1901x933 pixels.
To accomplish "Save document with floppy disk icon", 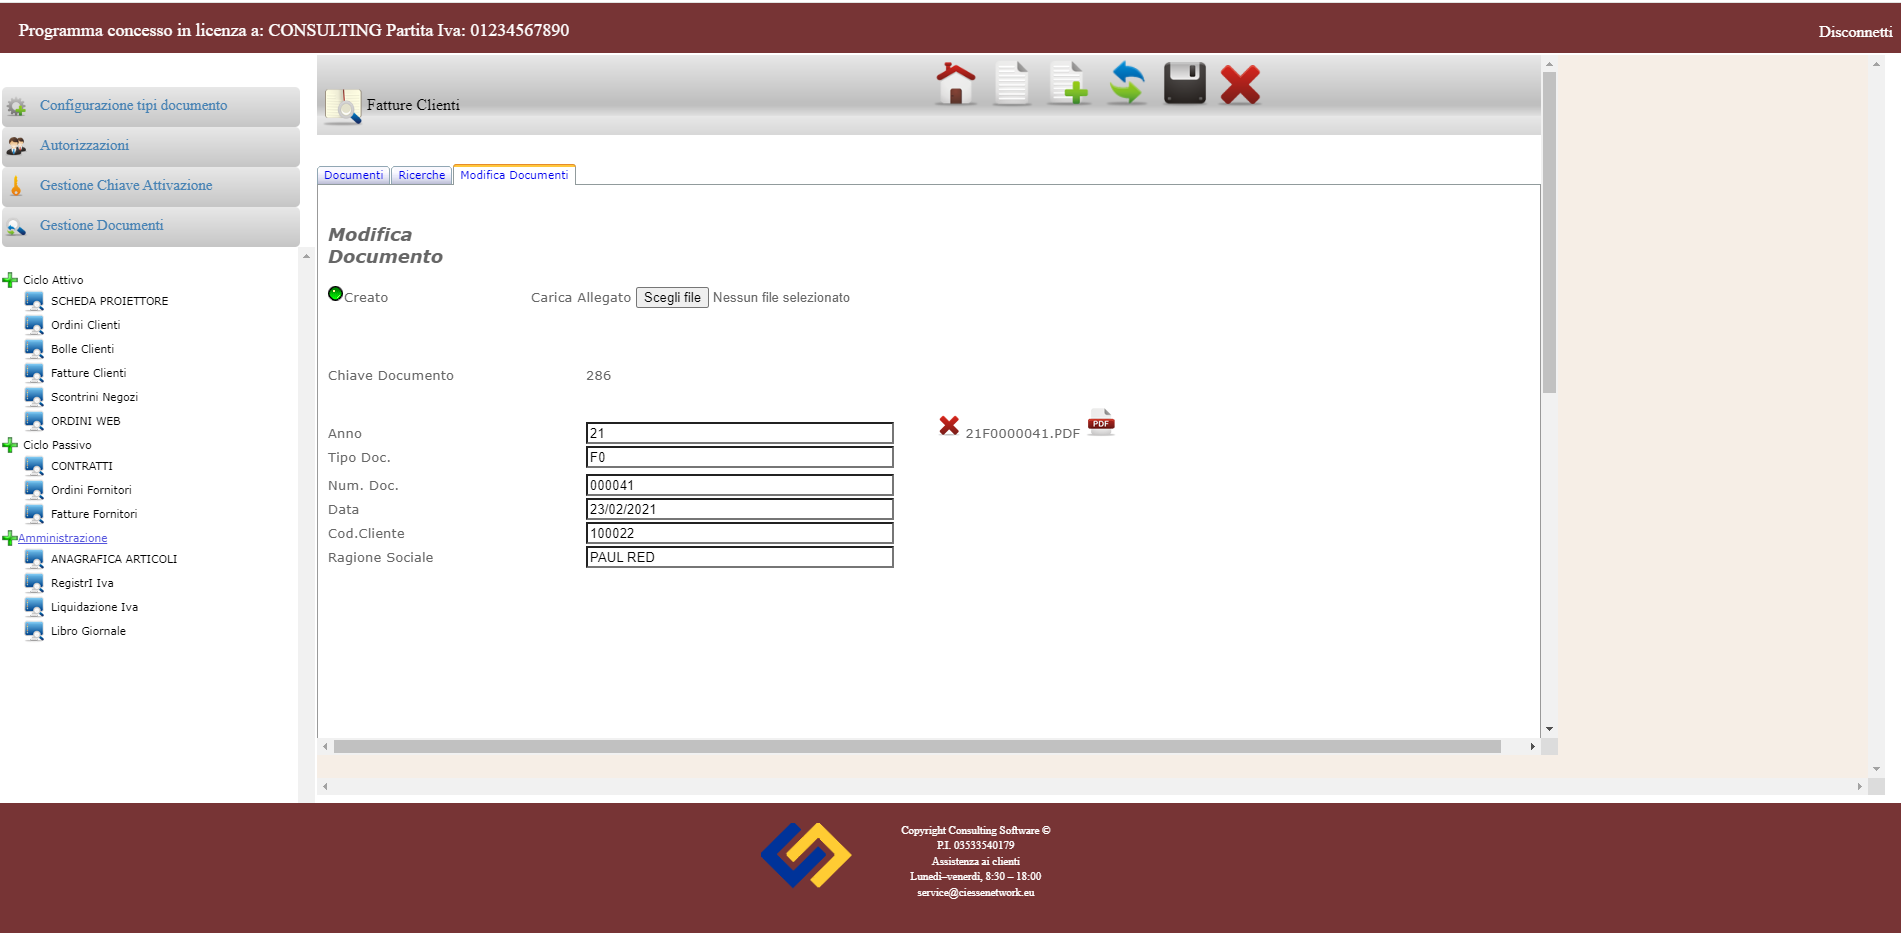I will (x=1184, y=84).
